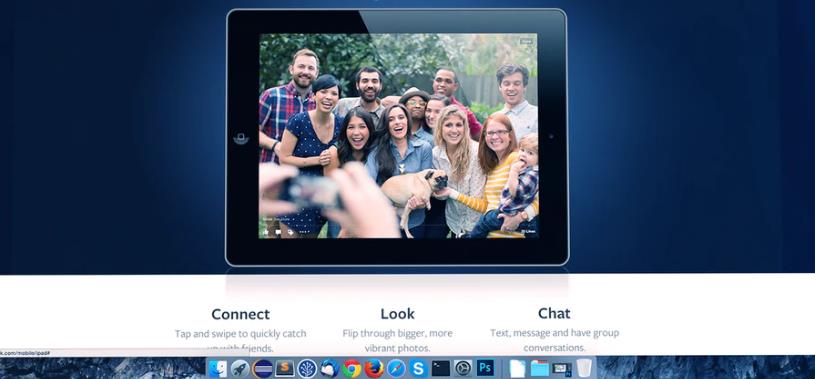The height and width of the screenshot is (379, 815).
Task: Open Sublime Text from the dock
Action: [285, 369]
